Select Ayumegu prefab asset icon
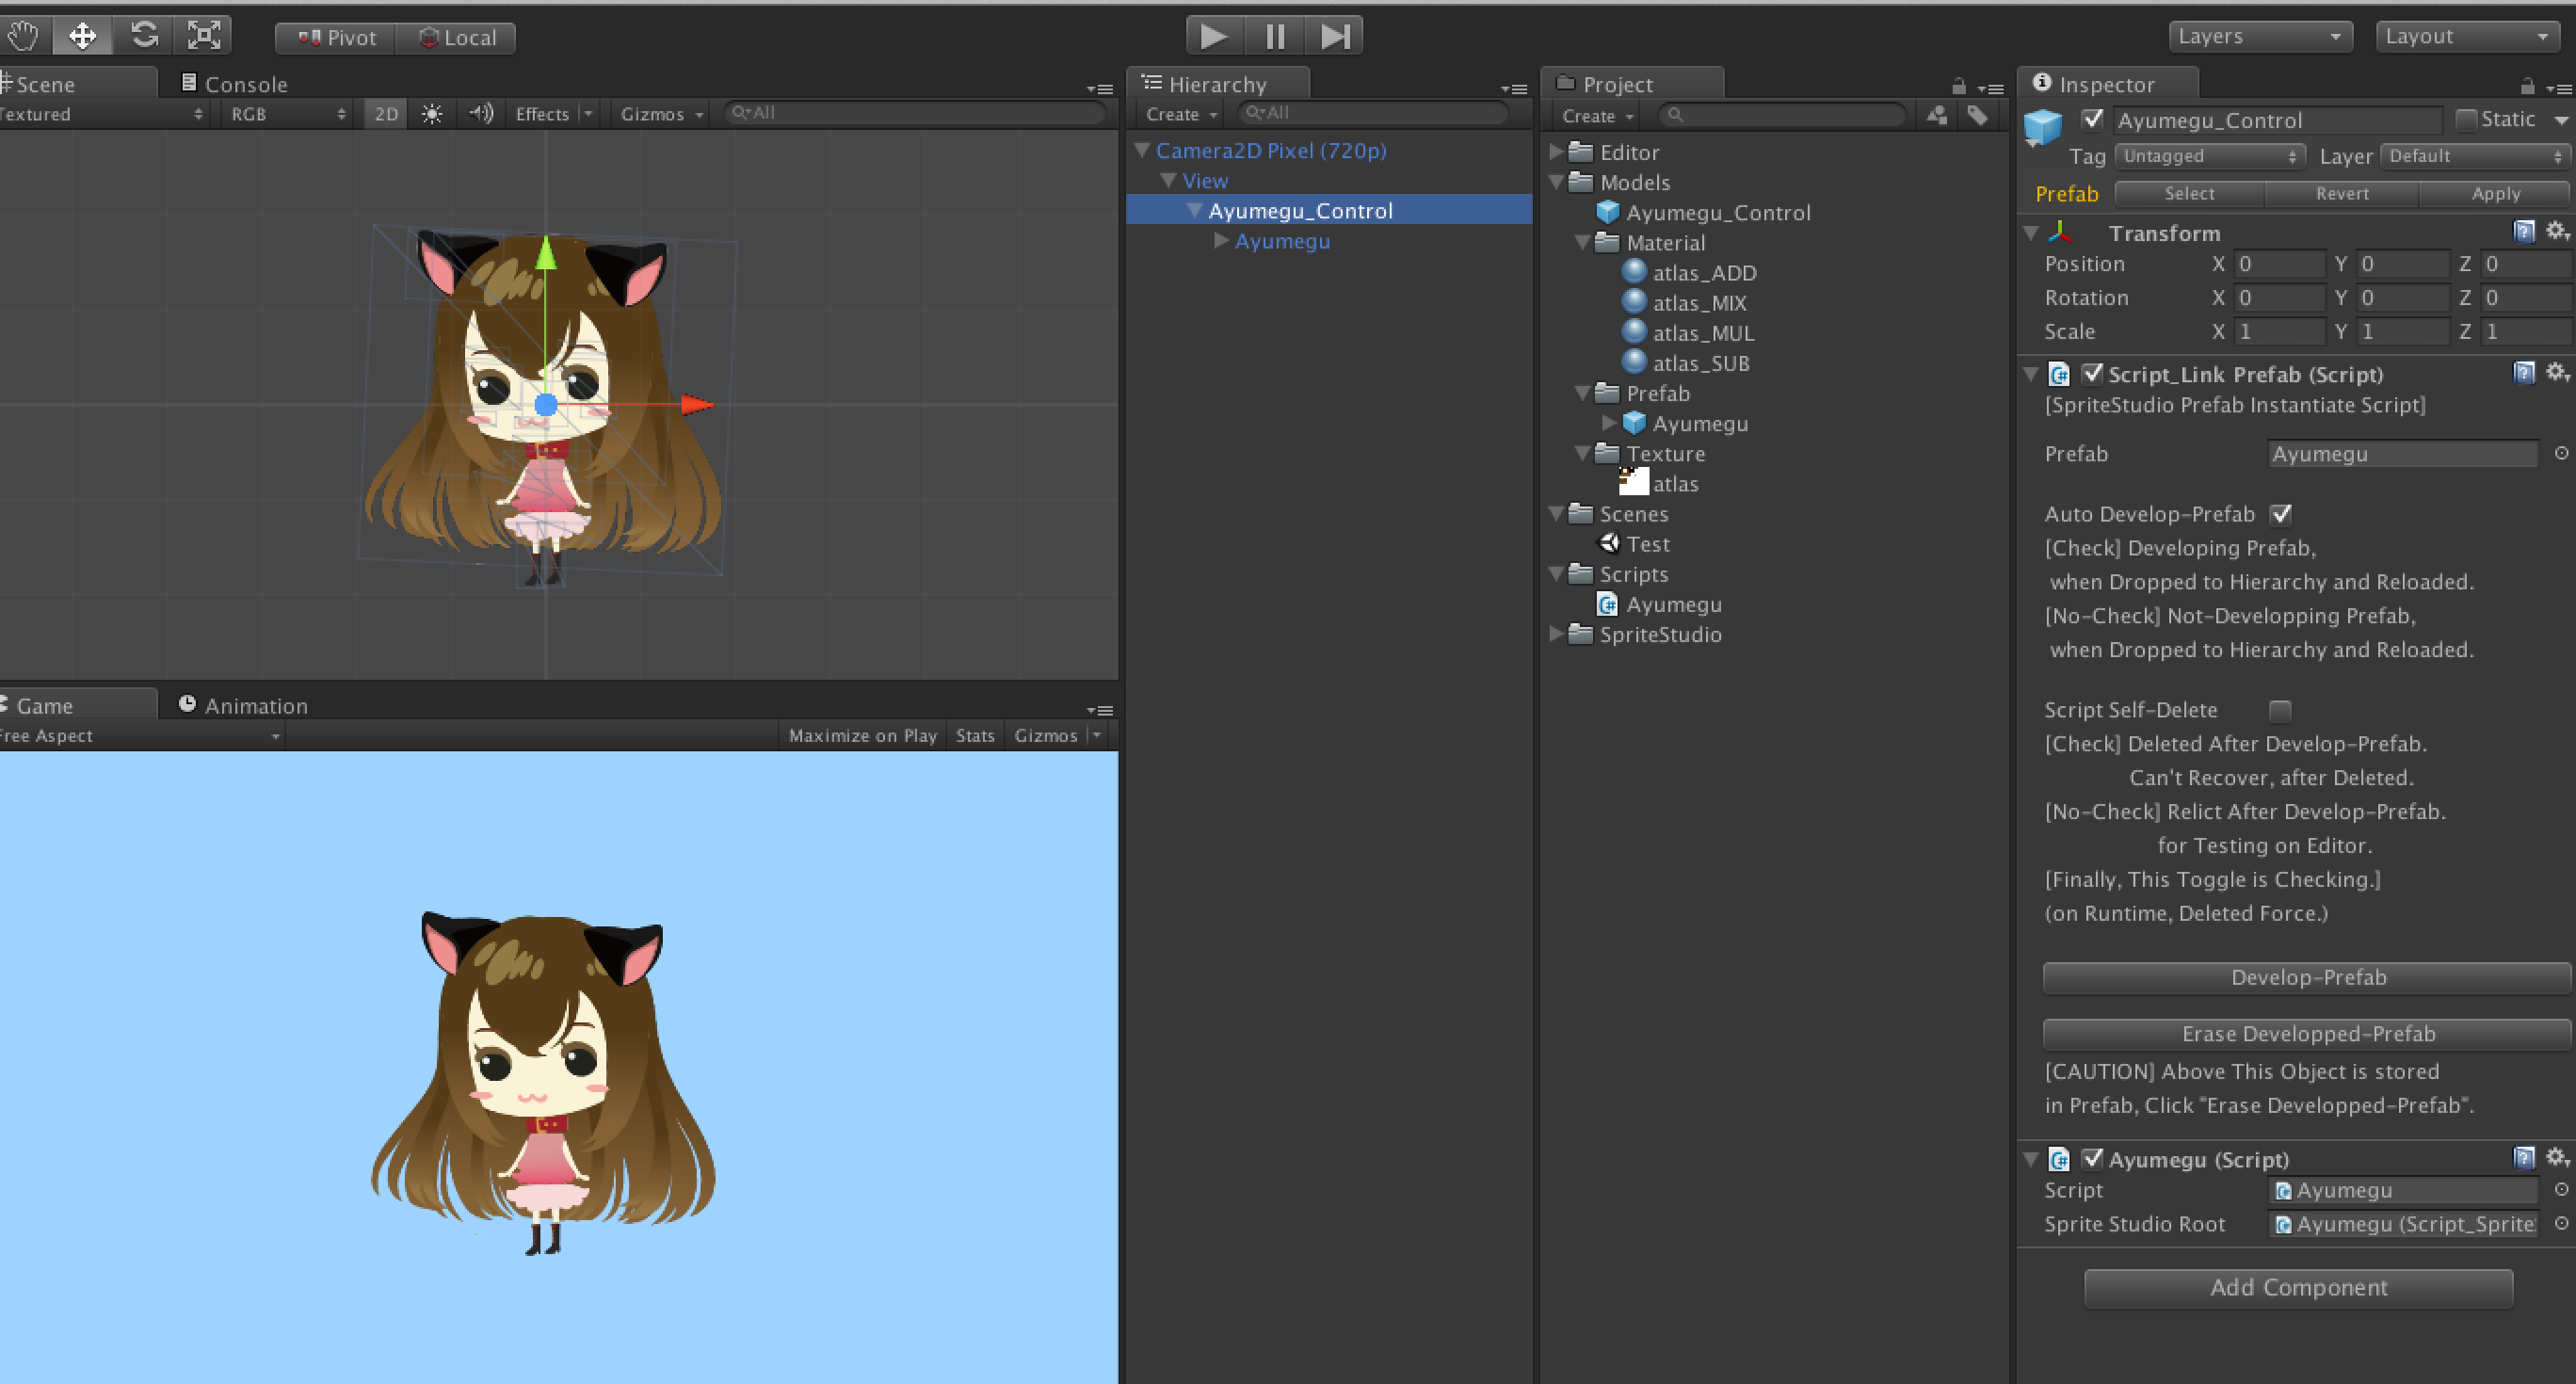Viewport: 2576px width, 1384px height. [x=1634, y=423]
